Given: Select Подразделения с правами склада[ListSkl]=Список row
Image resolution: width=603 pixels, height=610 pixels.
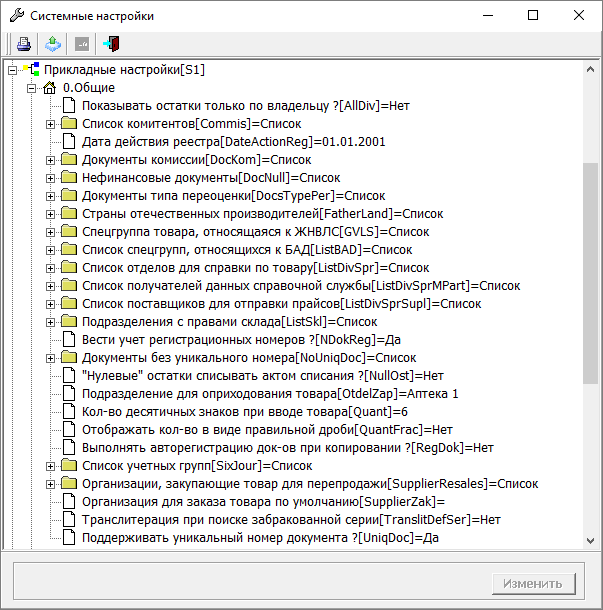Looking at the screenshot, I should (229, 321).
